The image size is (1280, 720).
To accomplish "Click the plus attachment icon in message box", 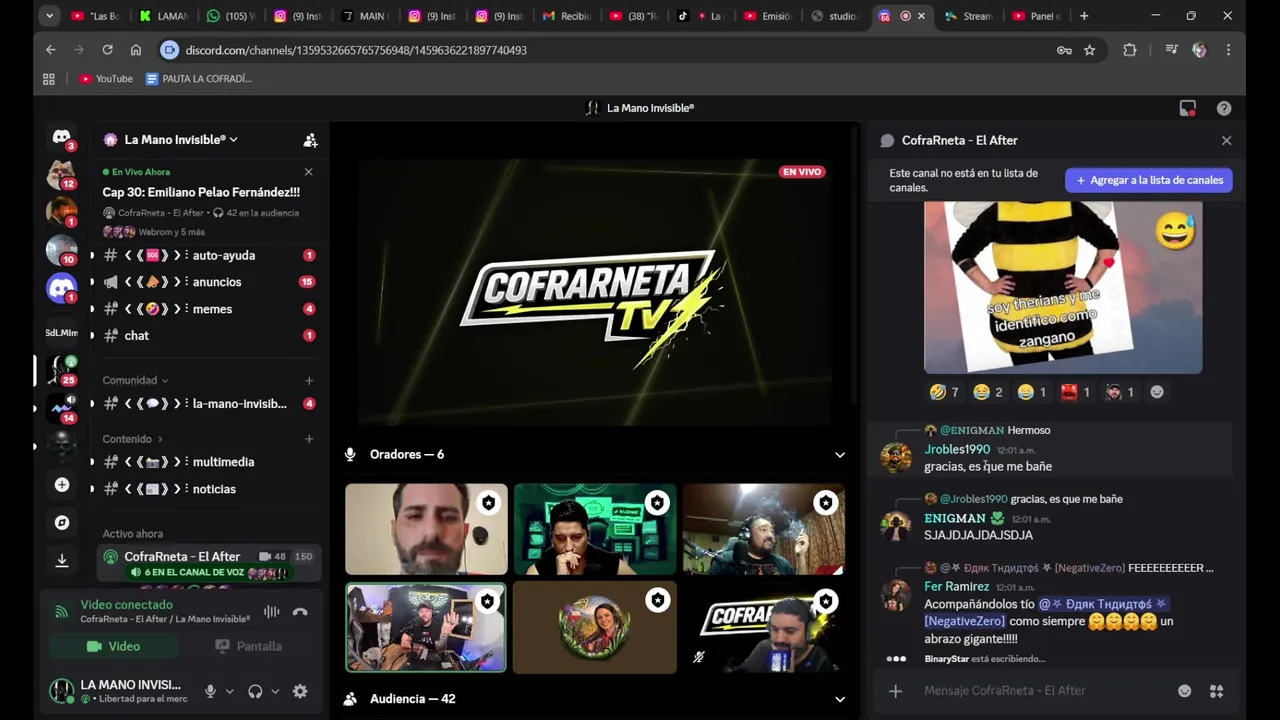I will pos(896,691).
